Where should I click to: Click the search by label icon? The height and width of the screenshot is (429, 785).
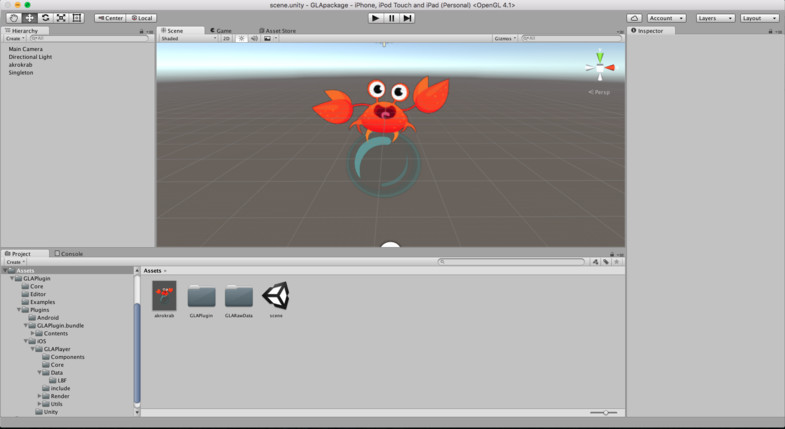click(606, 262)
